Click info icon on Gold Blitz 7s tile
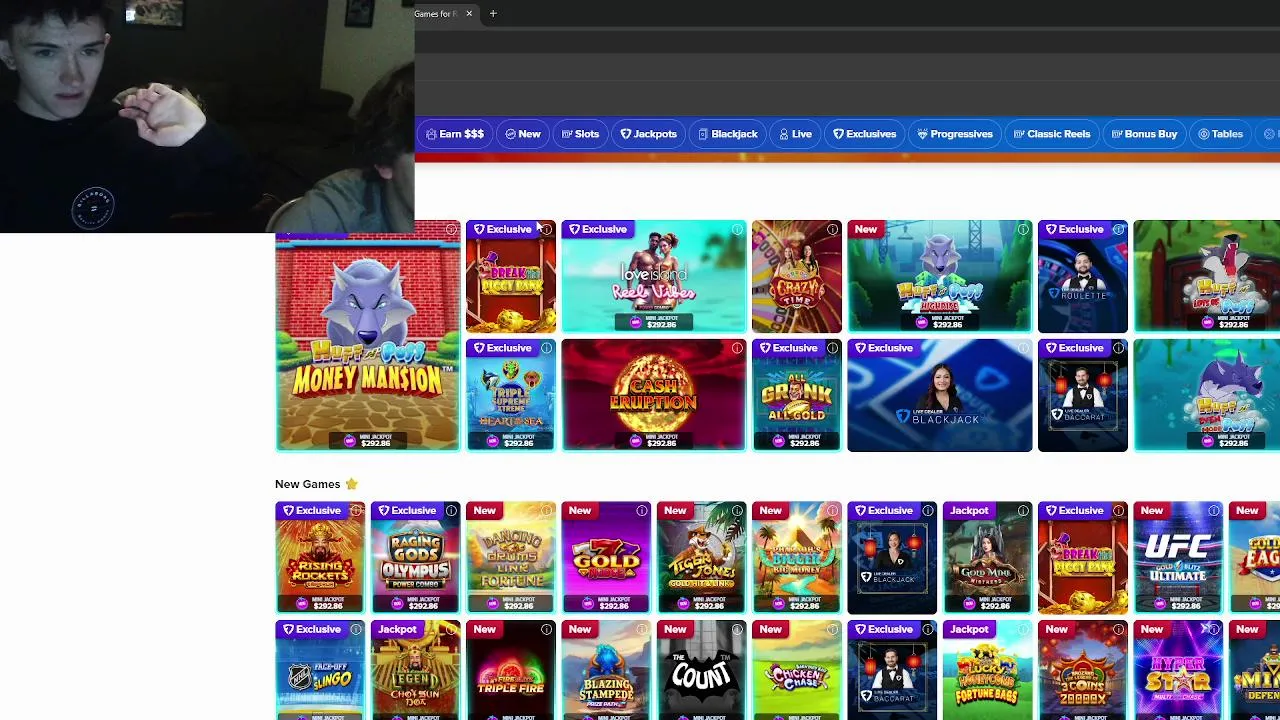This screenshot has height=720, width=1280. pyautogui.click(x=642, y=511)
